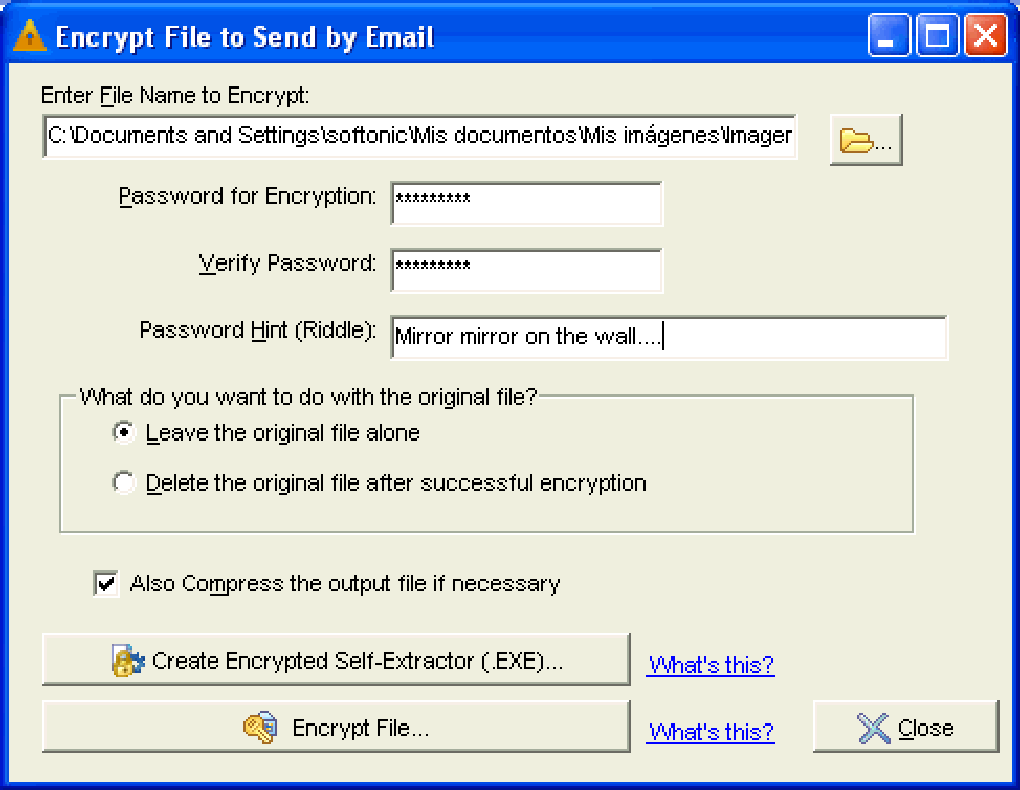Click the warning triangle icon in title bar
Image resolution: width=1020 pixels, height=790 pixels.
31,38
